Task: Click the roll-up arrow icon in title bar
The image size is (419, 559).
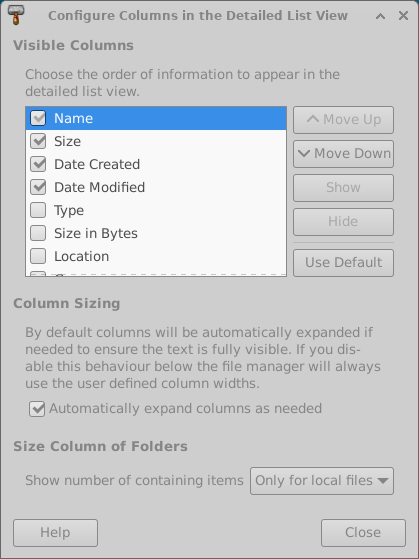Action: (x=380, y=16)
